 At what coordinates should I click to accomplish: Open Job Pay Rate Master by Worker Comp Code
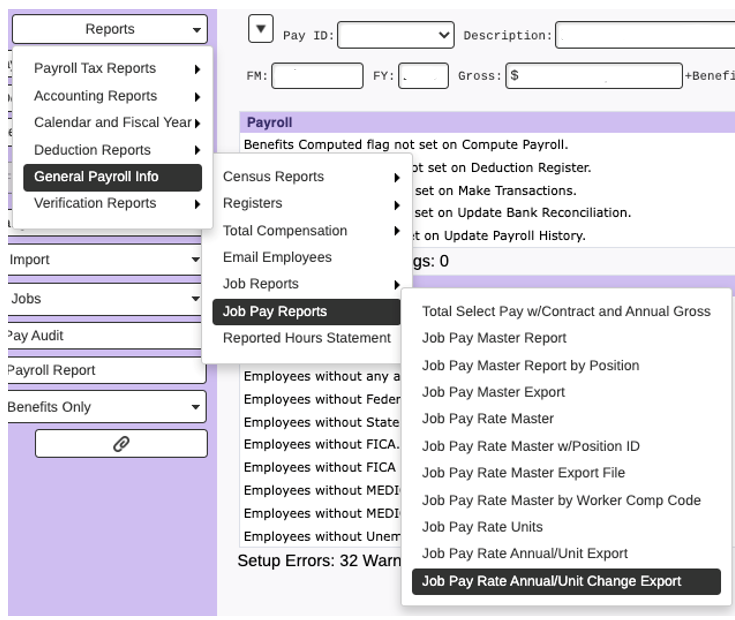pyautogui.click(x=566, y=500)
